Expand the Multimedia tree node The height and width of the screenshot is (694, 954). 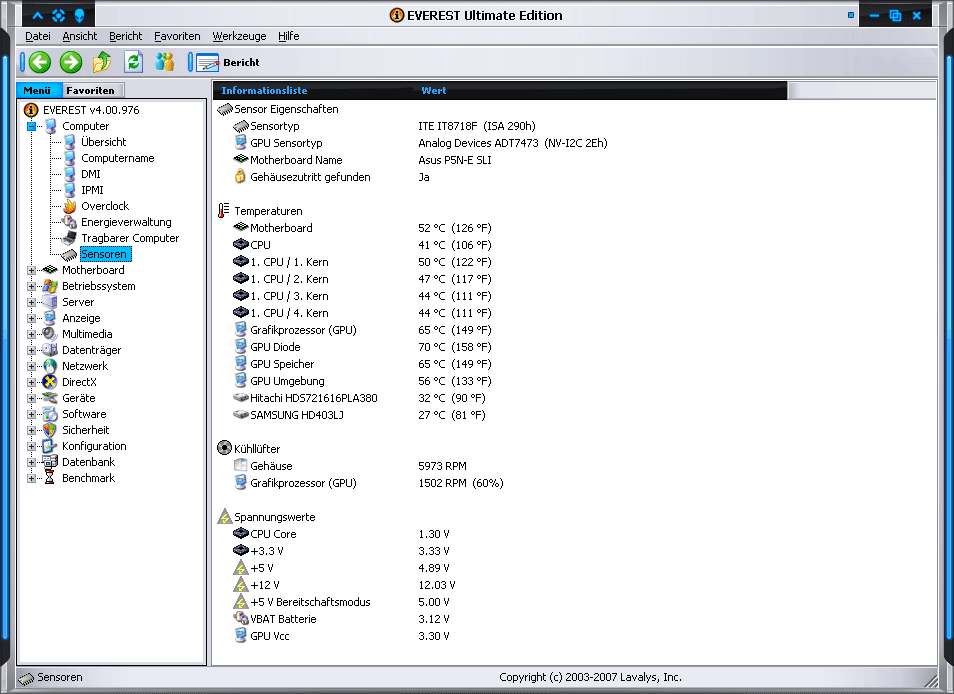(32, 334)
